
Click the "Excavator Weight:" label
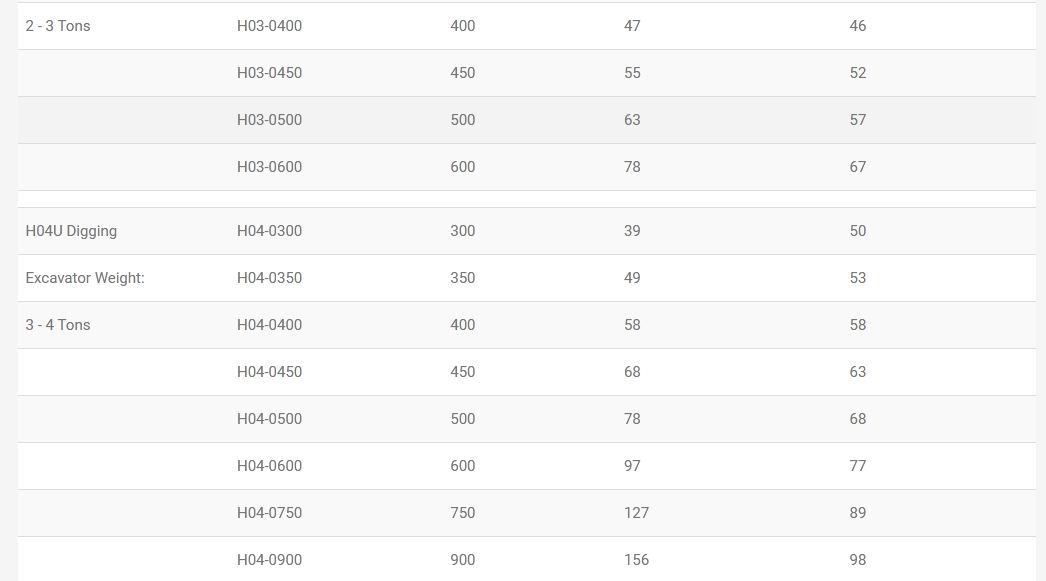(x=85, y=278)
